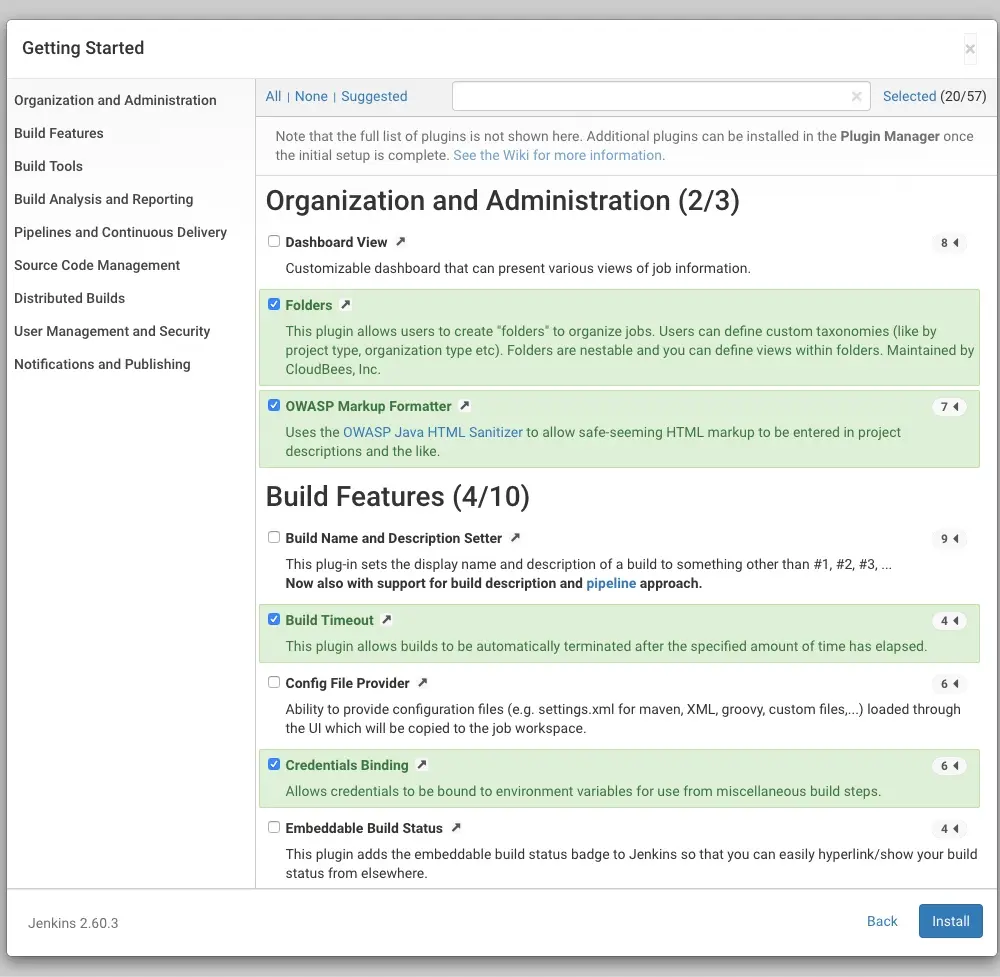Expand Build Name and Description Setter dependencies
1000x977 pixels.
(x=948, y=539)
